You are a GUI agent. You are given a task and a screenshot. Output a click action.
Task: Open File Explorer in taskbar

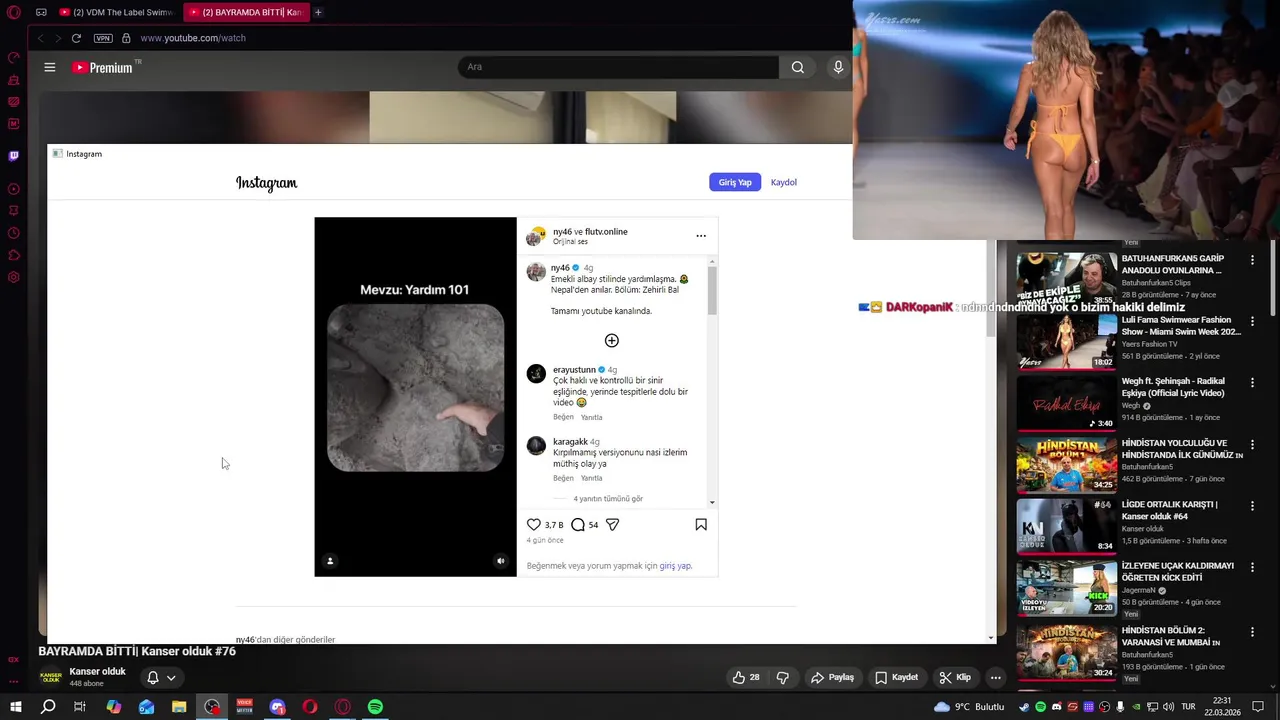179,707
